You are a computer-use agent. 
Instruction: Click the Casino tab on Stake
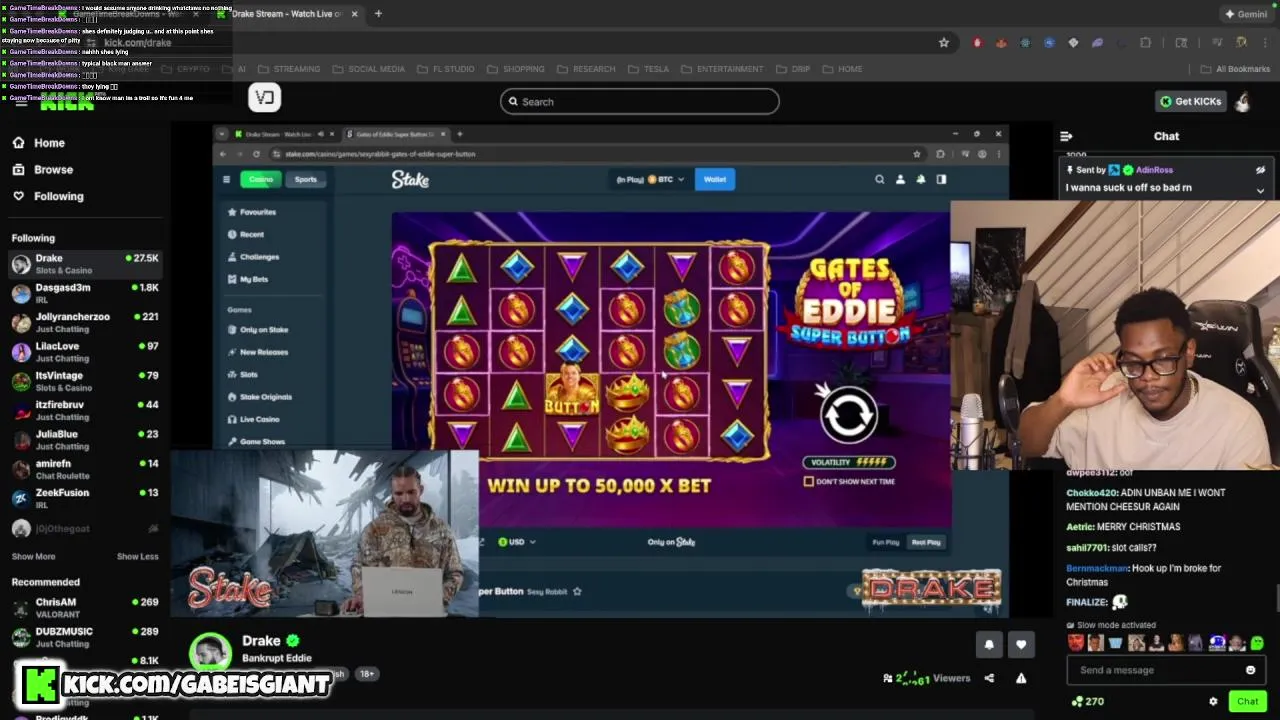261,179
